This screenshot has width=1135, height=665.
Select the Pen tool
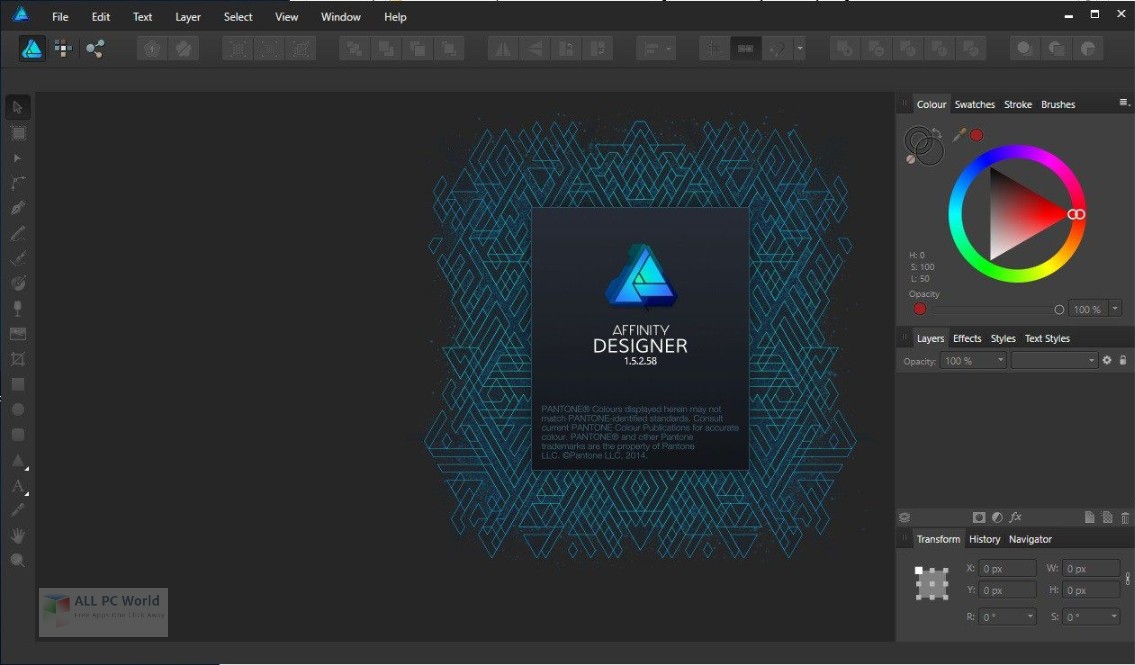coord(18,208)
